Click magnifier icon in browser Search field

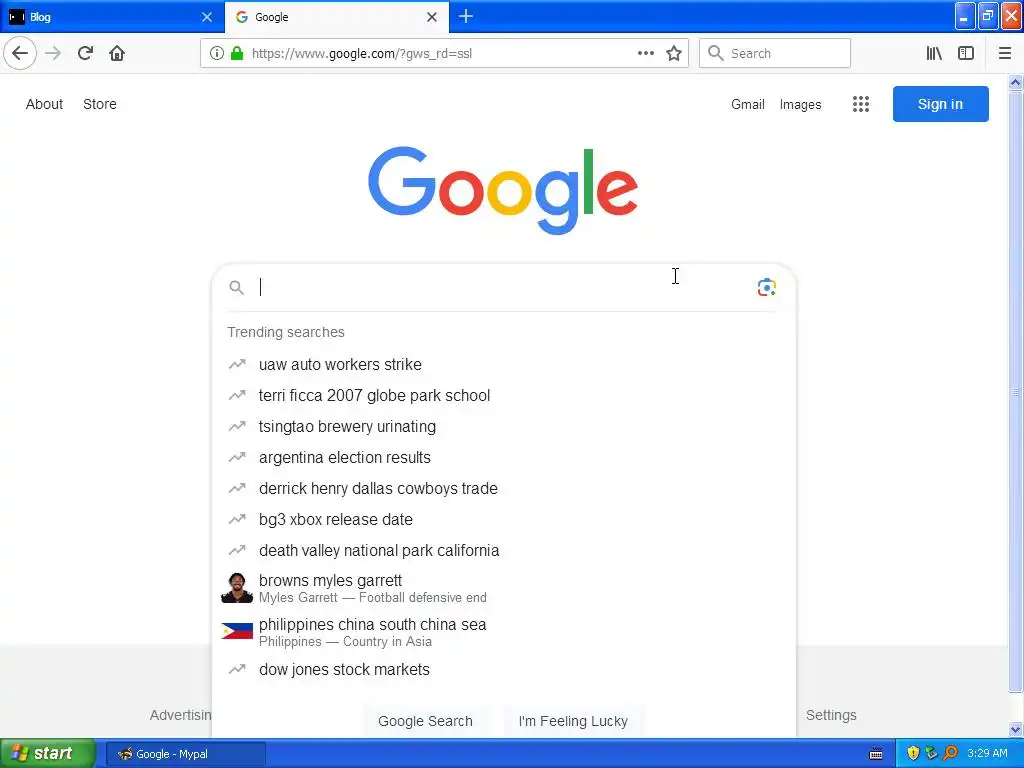coord(716,54)
